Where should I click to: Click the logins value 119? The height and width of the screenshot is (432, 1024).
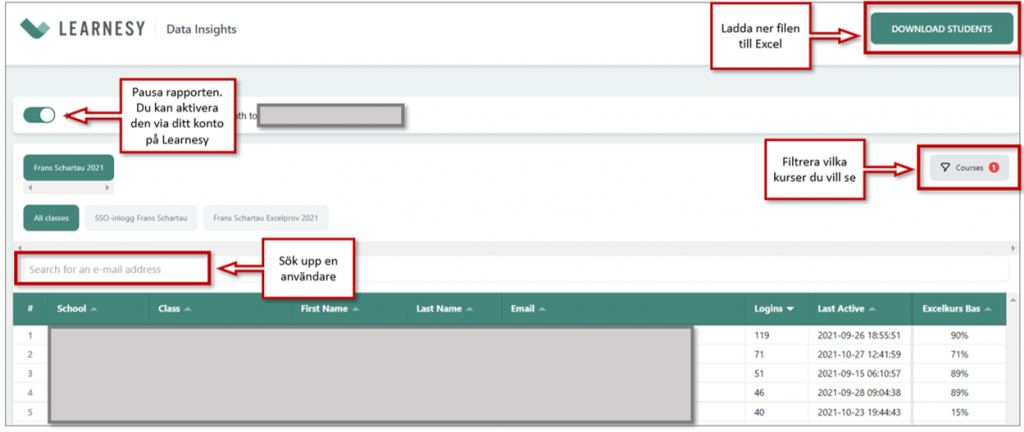(x=761, y=335)
